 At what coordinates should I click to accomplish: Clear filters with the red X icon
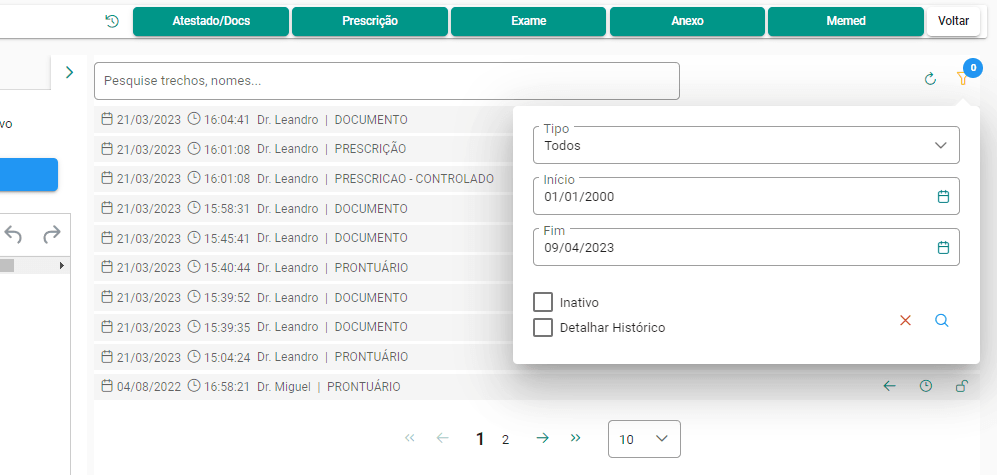[905, 320]
